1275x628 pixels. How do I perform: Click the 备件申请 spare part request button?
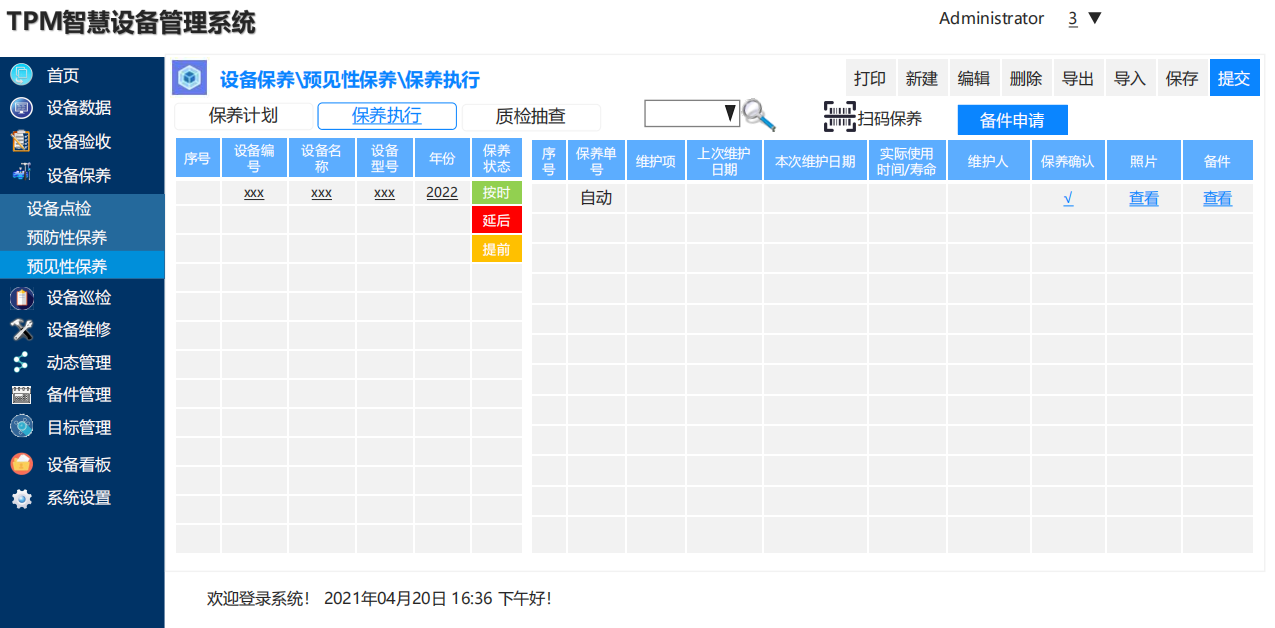point(1012,120)
